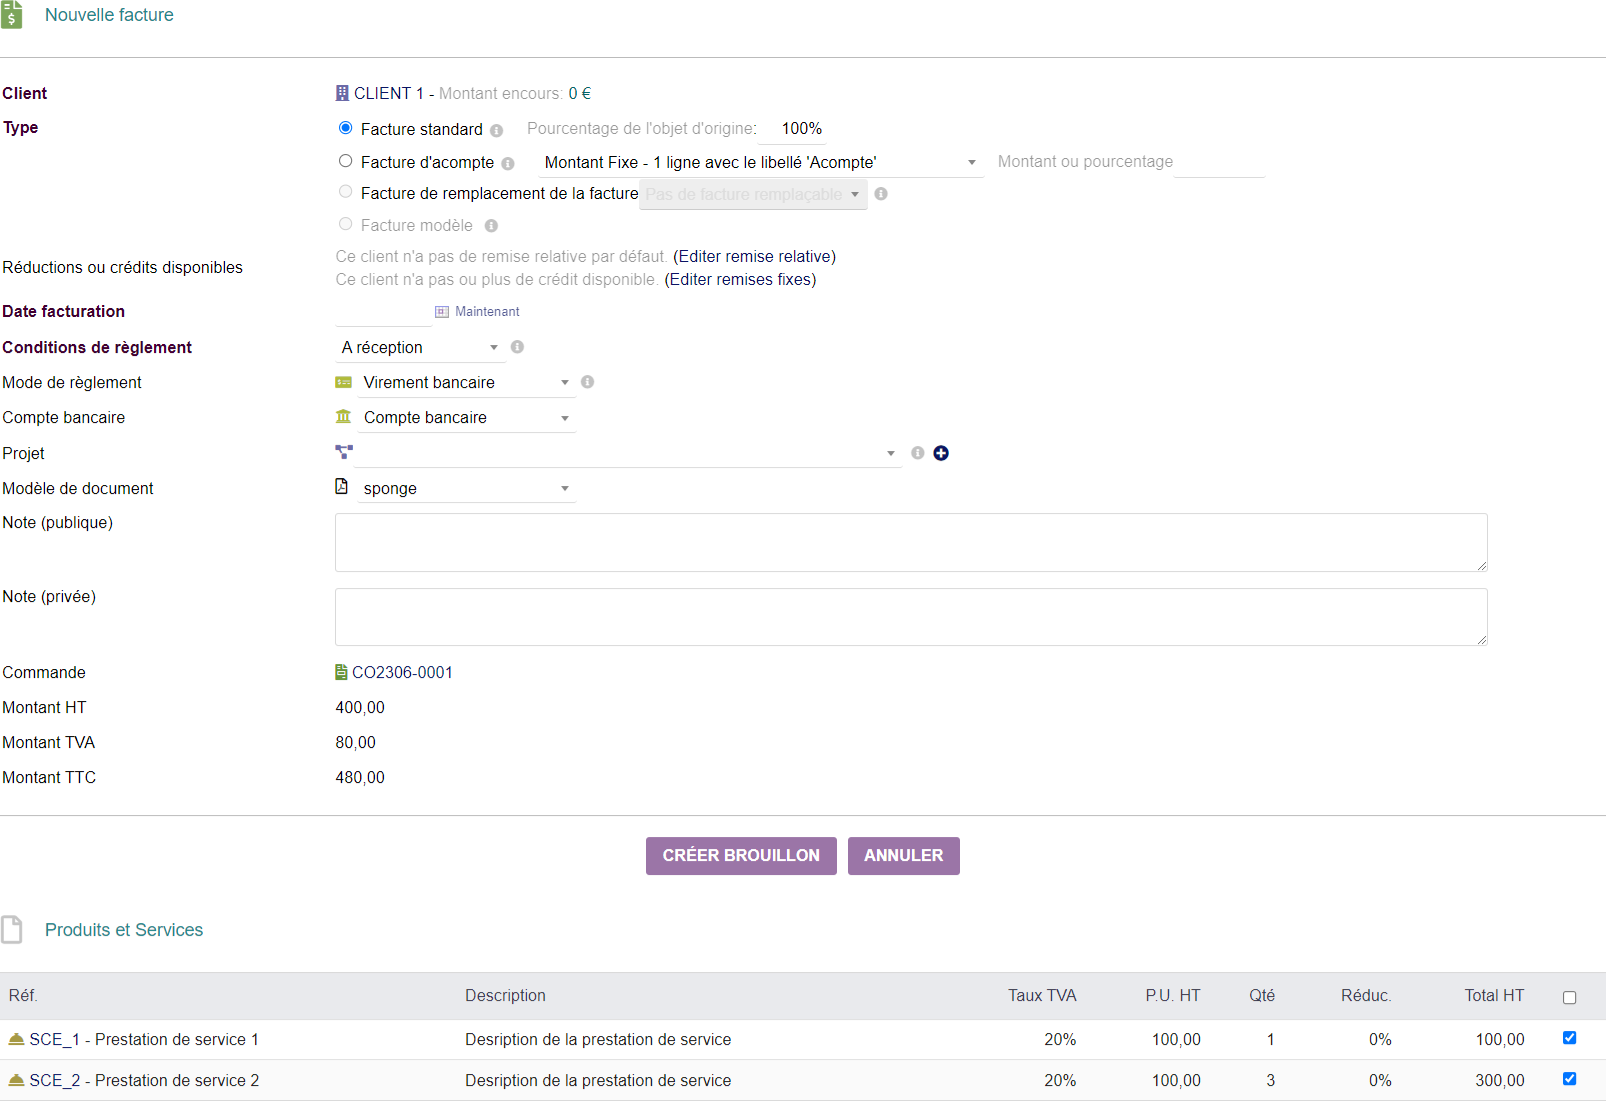Select the Facture d'acompte radio button
Viewport: 1606px width, 1101px height.
[345, 161]
